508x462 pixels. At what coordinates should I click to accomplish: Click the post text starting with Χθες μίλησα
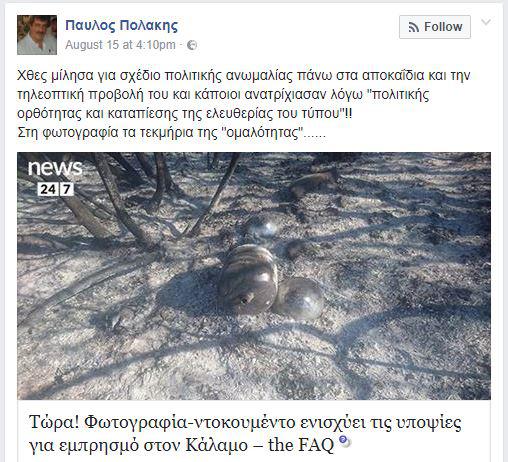point(243,95)
